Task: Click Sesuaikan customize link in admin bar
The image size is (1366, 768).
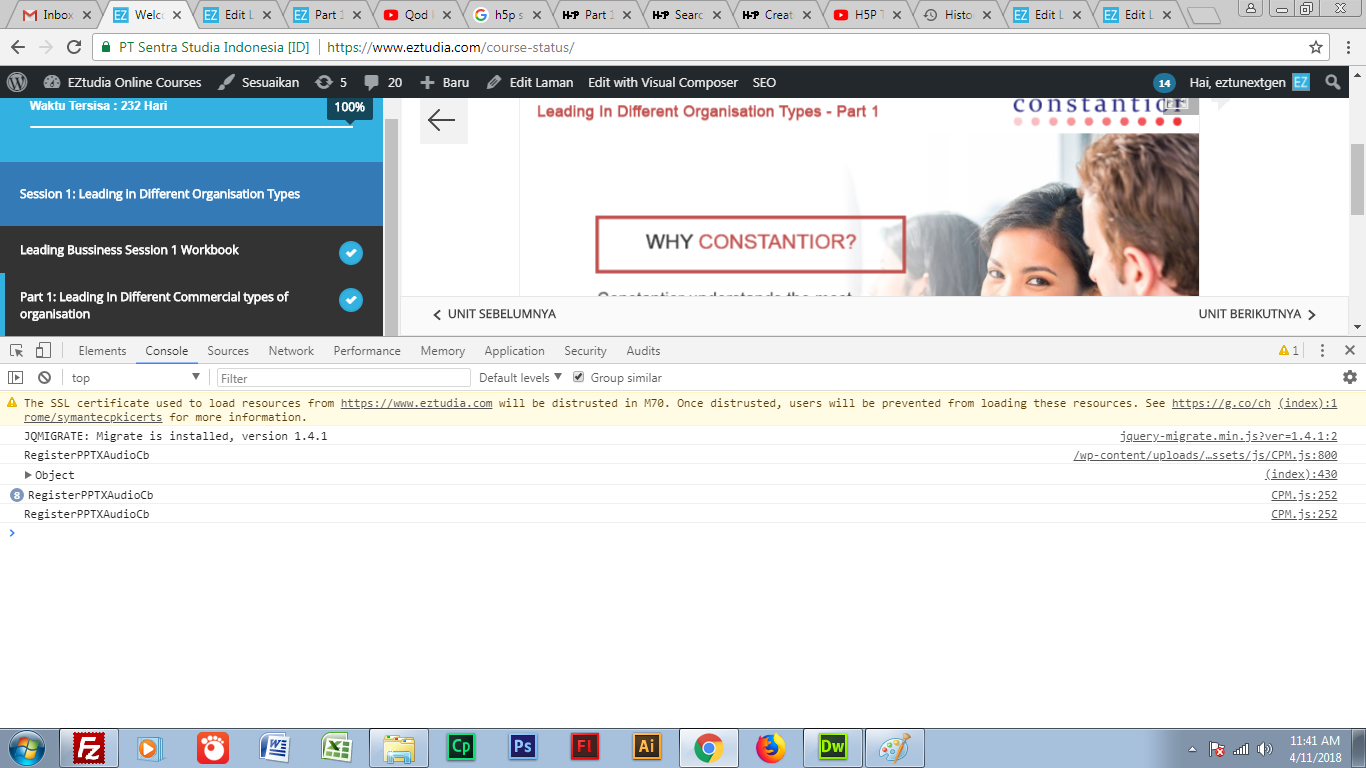Action: pos(258,82)
